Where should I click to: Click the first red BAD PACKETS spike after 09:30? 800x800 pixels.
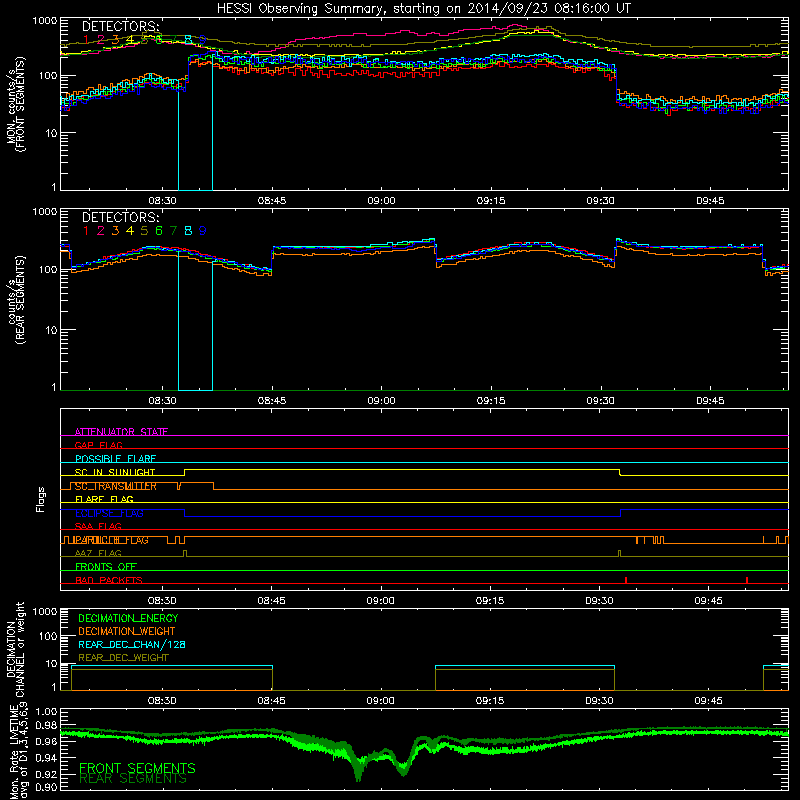[626, 580]
